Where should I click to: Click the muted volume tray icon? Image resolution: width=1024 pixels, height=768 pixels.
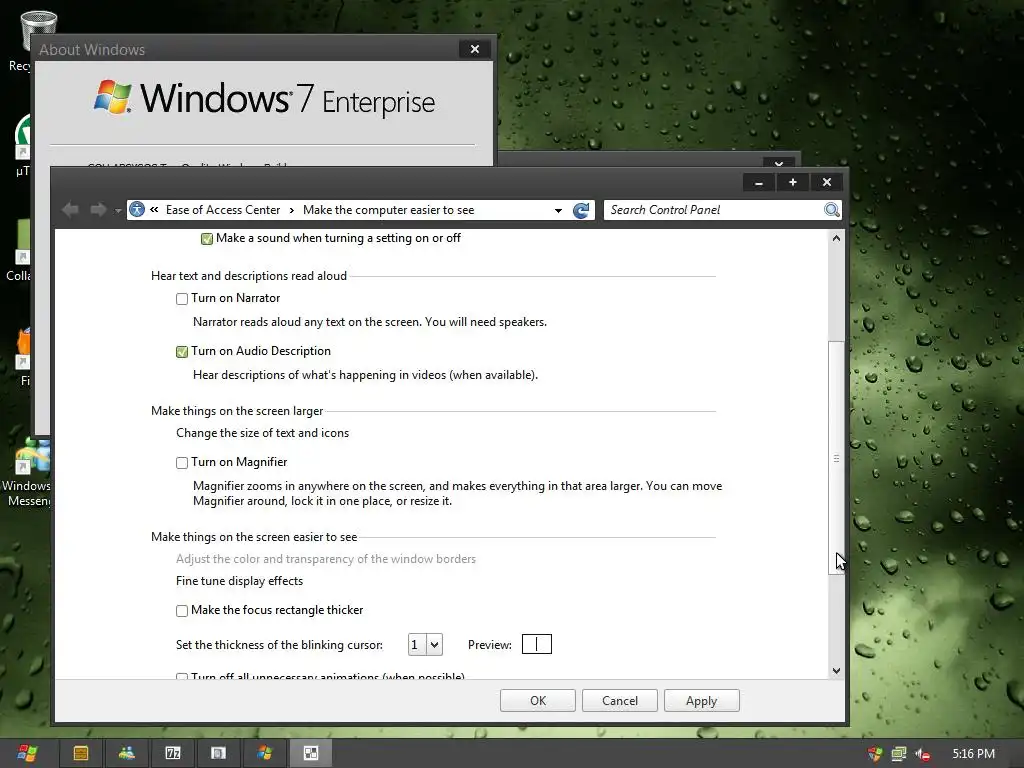tap(923, 754)
